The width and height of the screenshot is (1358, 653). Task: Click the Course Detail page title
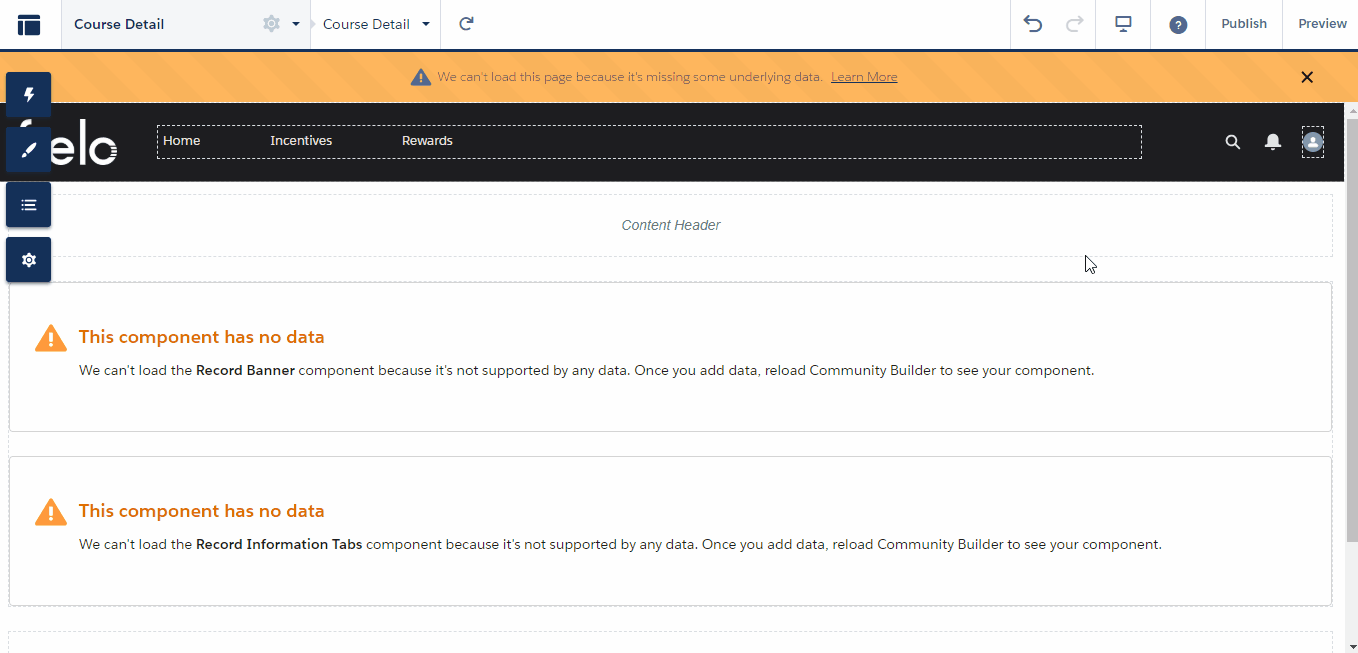coord(119,24)
